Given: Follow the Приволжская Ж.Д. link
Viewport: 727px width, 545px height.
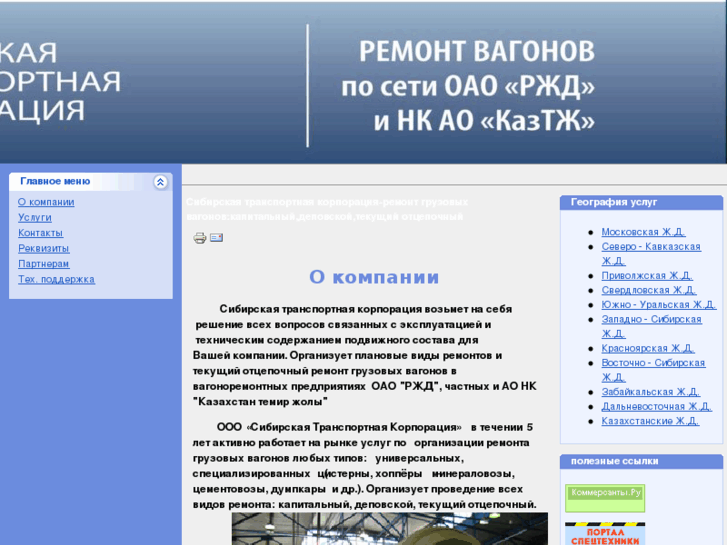Looking at the screenshot, I should (x=647, y=276).
